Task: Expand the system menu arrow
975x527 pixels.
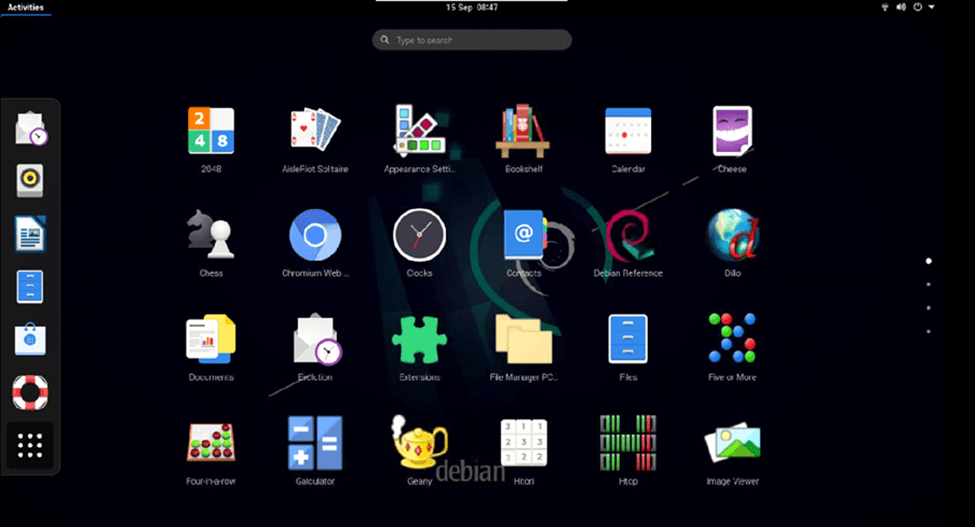Action: [931, 7]
